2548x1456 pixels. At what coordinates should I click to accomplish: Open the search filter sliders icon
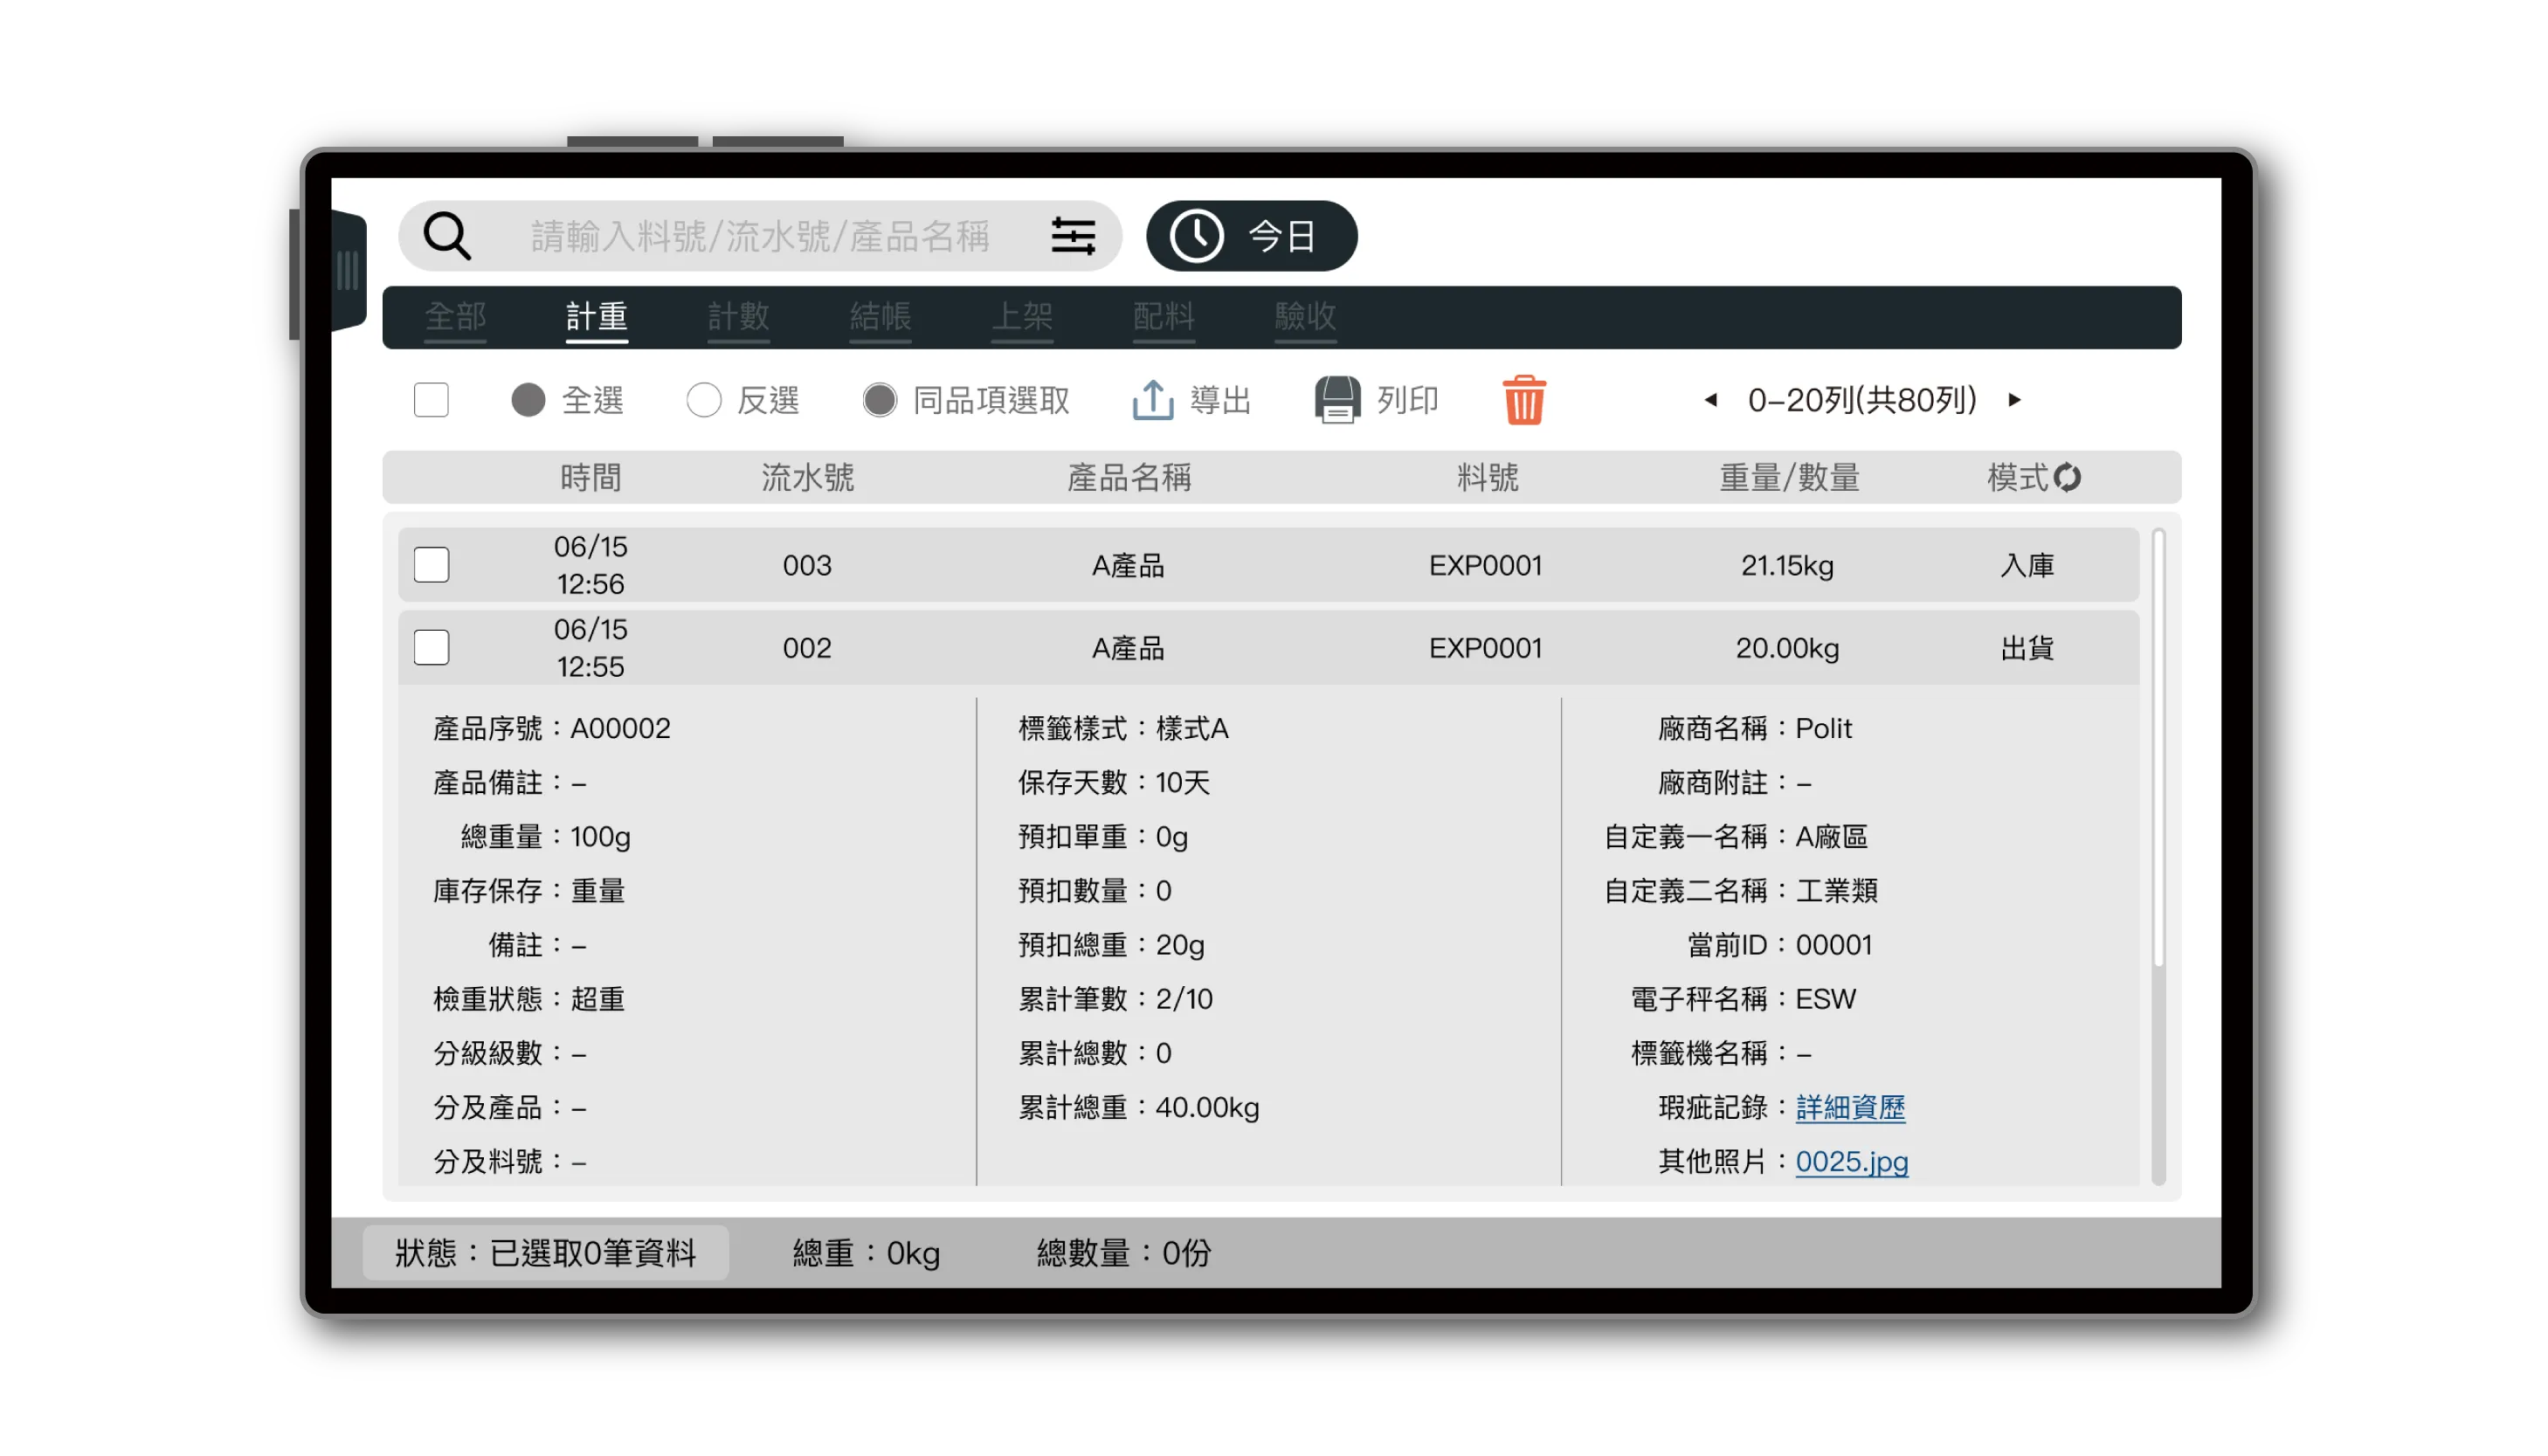[x=1073, y=237]
